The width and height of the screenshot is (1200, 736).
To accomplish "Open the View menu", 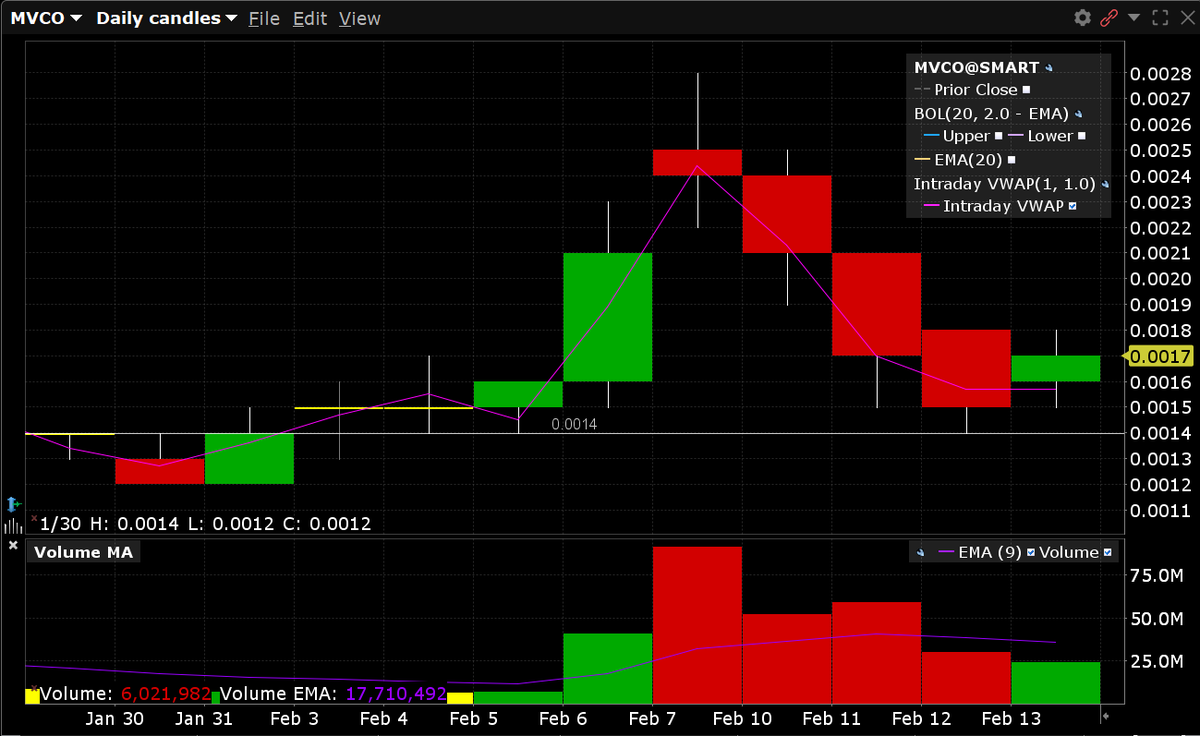I will pos(360,18).
